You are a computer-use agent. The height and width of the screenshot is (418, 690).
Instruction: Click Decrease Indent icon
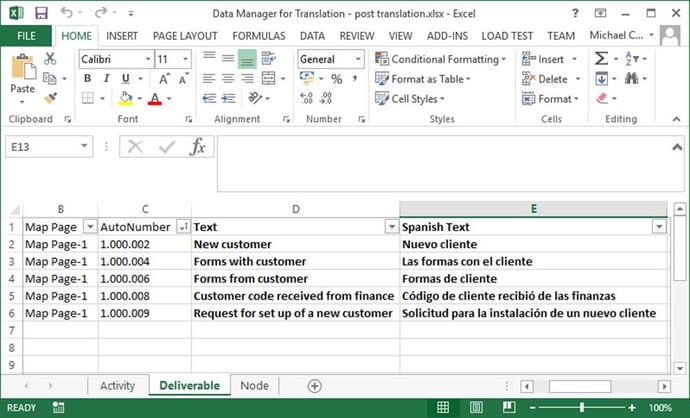click(x=209, y=98)
